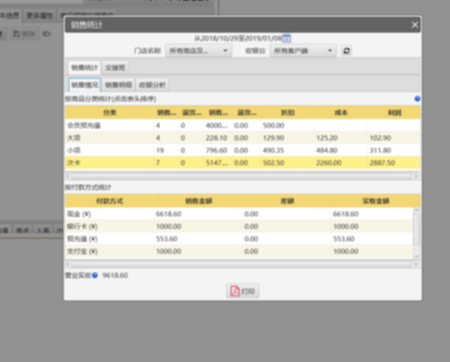This screenshot has width=450, height=362.
Task: Open the 销售明细 sub-tab
Action: [119, 85]
